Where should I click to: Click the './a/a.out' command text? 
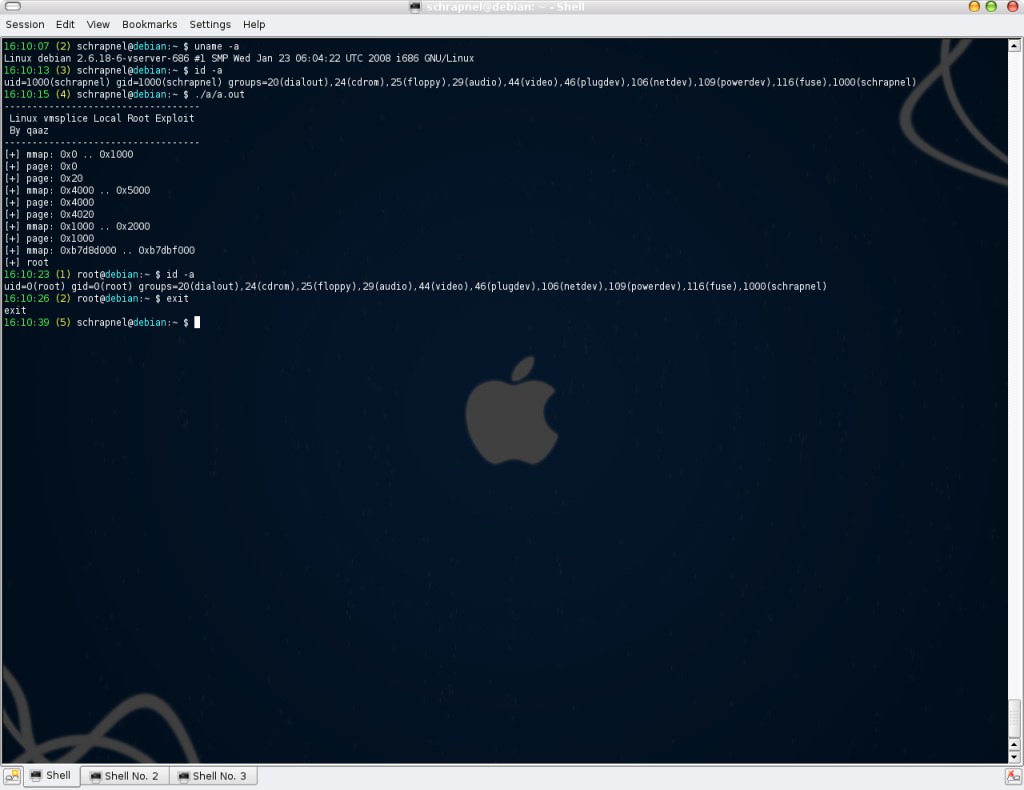219,94
